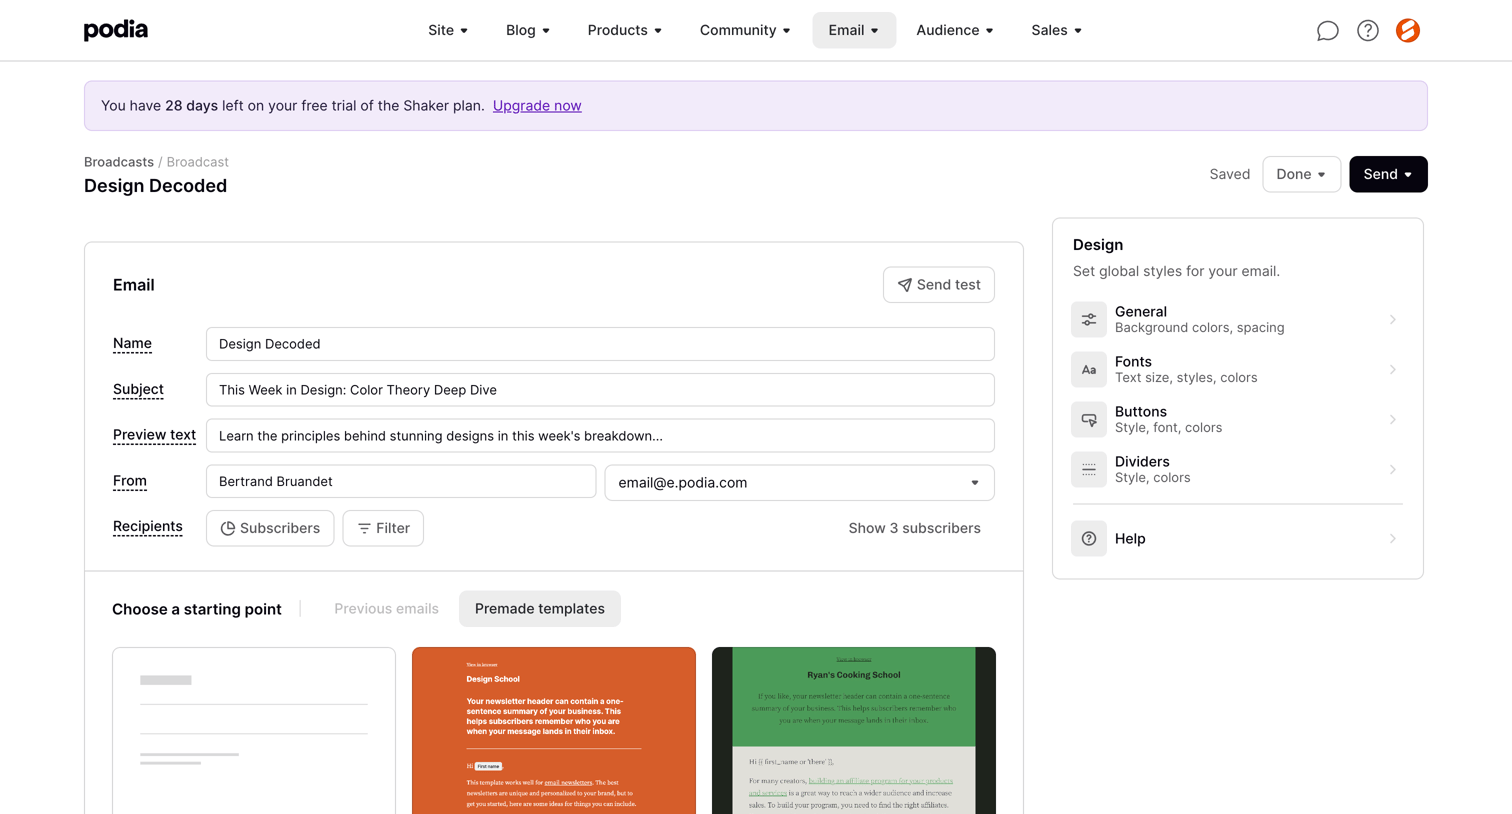Expand the Fonts settings chevron
The height and width of the screenshot is (814, 1512).
pyautogui.click(x=1393, y=370)
